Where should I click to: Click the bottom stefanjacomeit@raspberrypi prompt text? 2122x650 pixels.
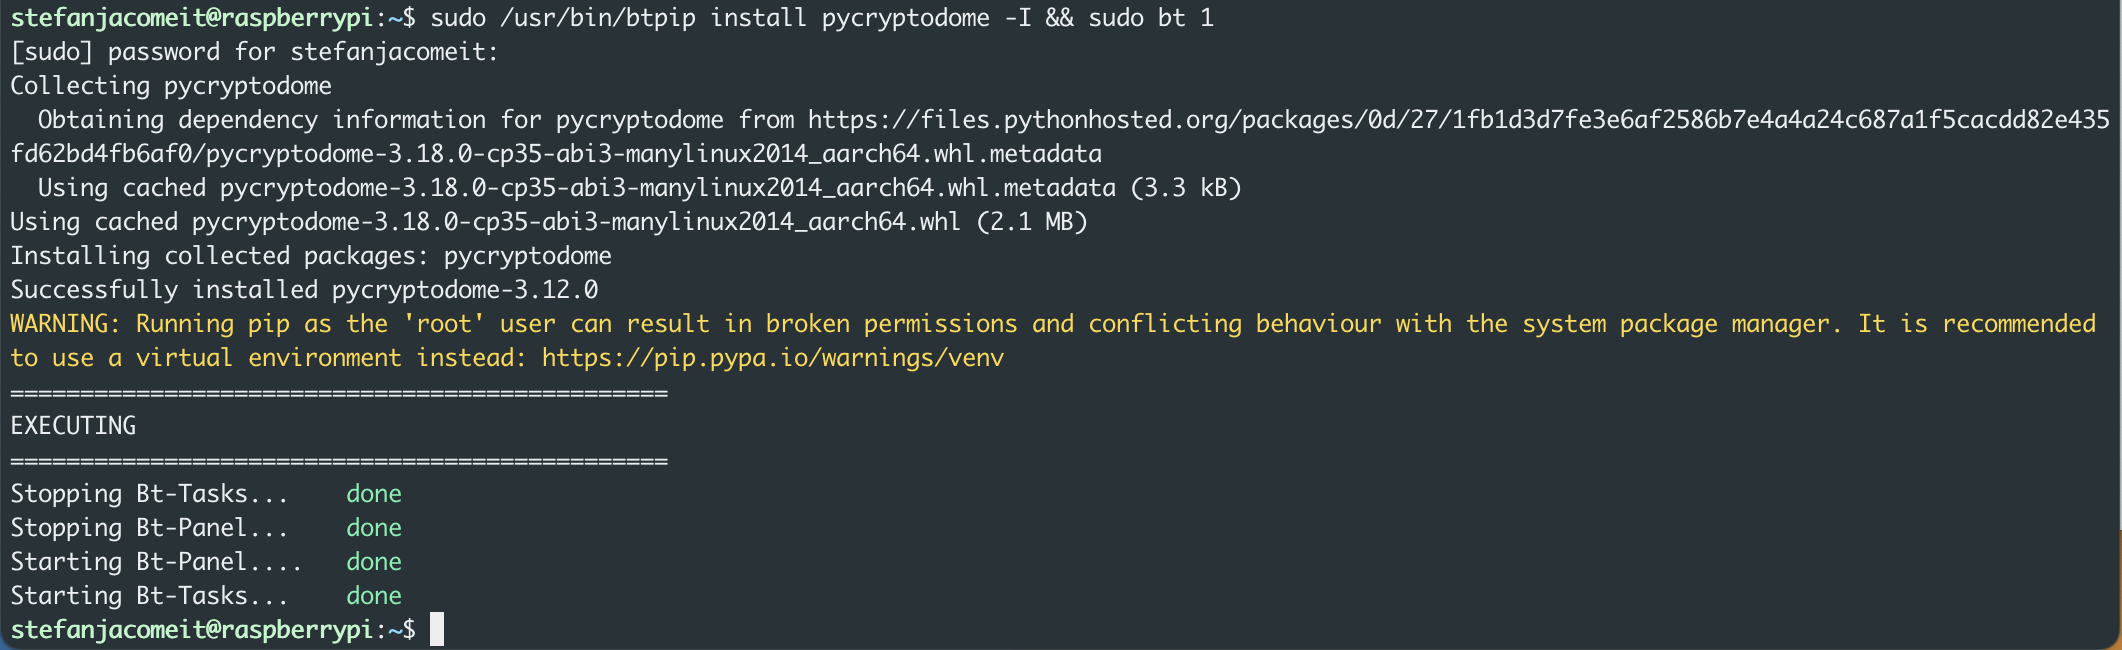(191, 629)
